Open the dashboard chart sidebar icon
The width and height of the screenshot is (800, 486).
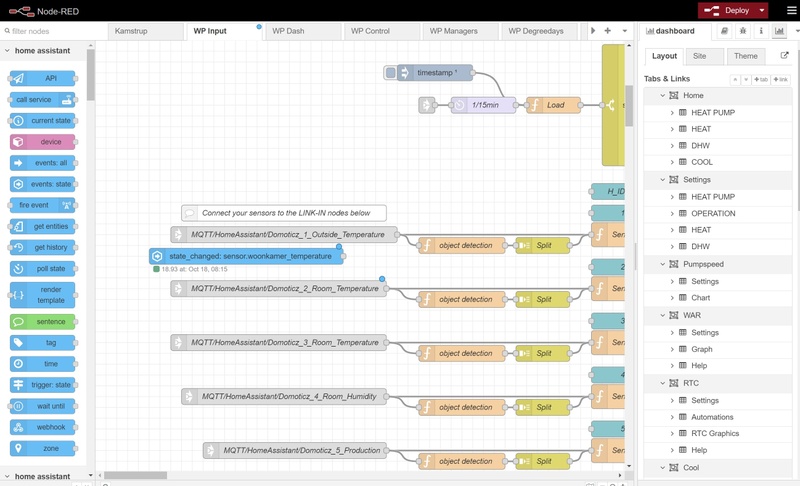pyautogui.click(x=780, y=31)
